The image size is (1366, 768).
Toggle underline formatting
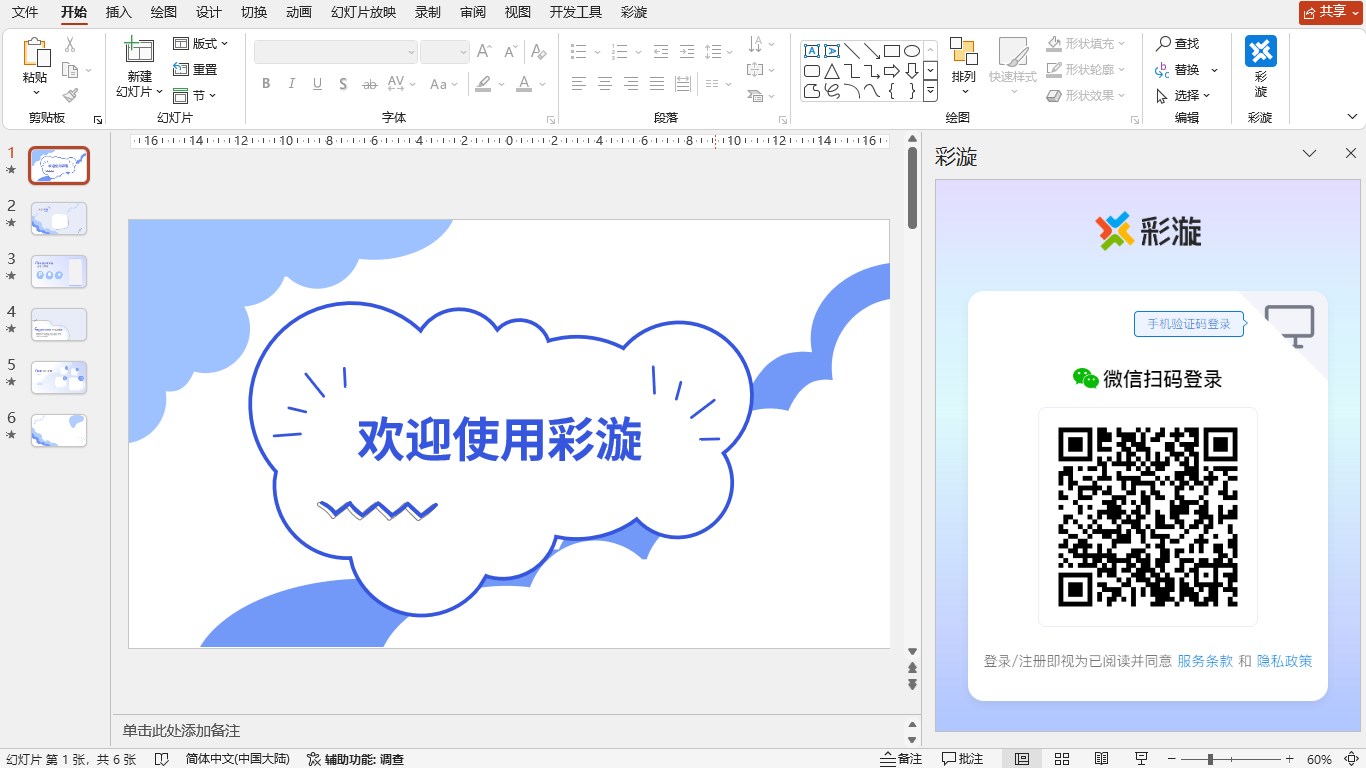pyautogui.click(x=318, y=84)
